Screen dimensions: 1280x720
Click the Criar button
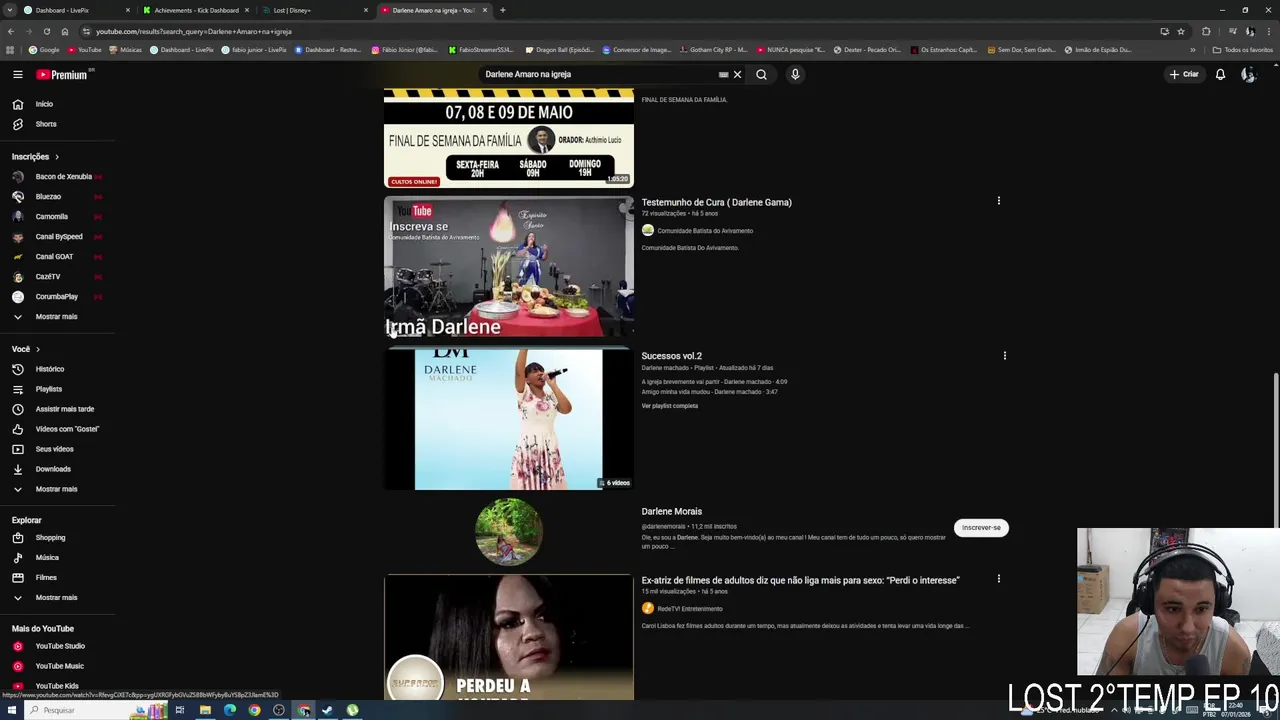coord(1184,74)
